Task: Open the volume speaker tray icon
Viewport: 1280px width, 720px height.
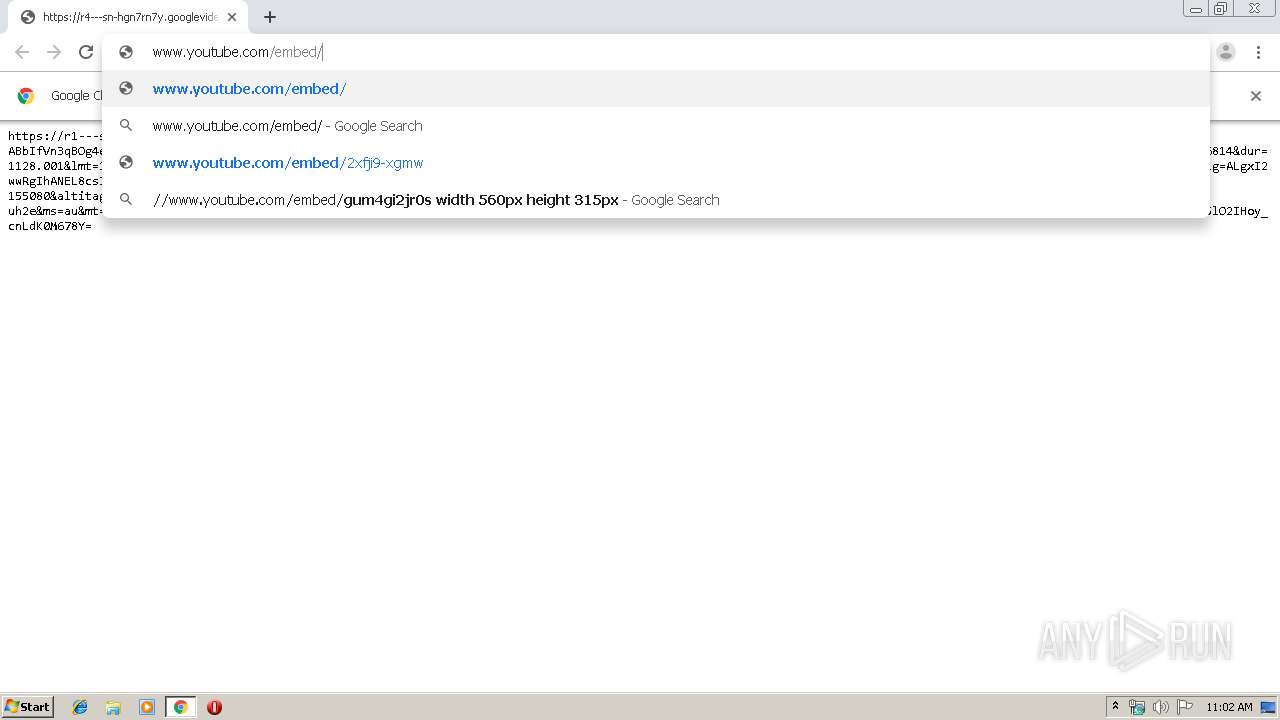Action: coord(1160,707)
